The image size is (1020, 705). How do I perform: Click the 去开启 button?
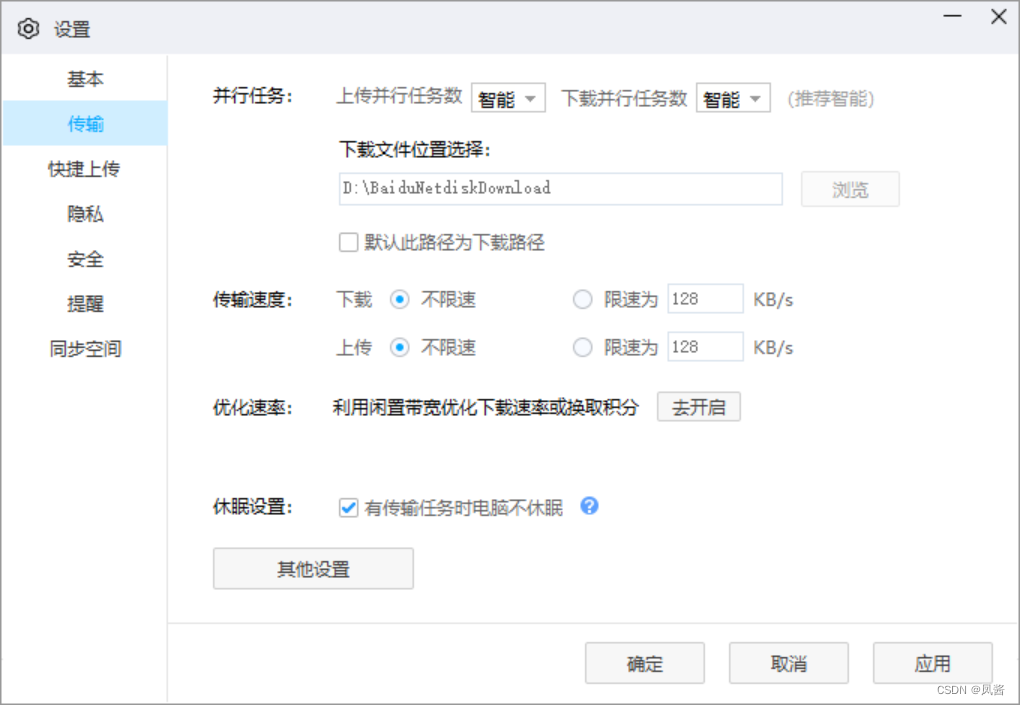699,407
